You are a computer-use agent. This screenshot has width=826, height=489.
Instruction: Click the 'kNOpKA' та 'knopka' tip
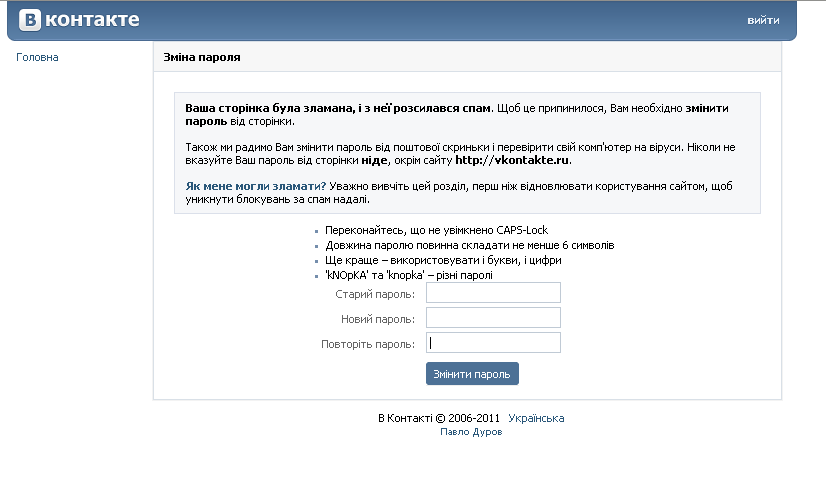(409, 275)
